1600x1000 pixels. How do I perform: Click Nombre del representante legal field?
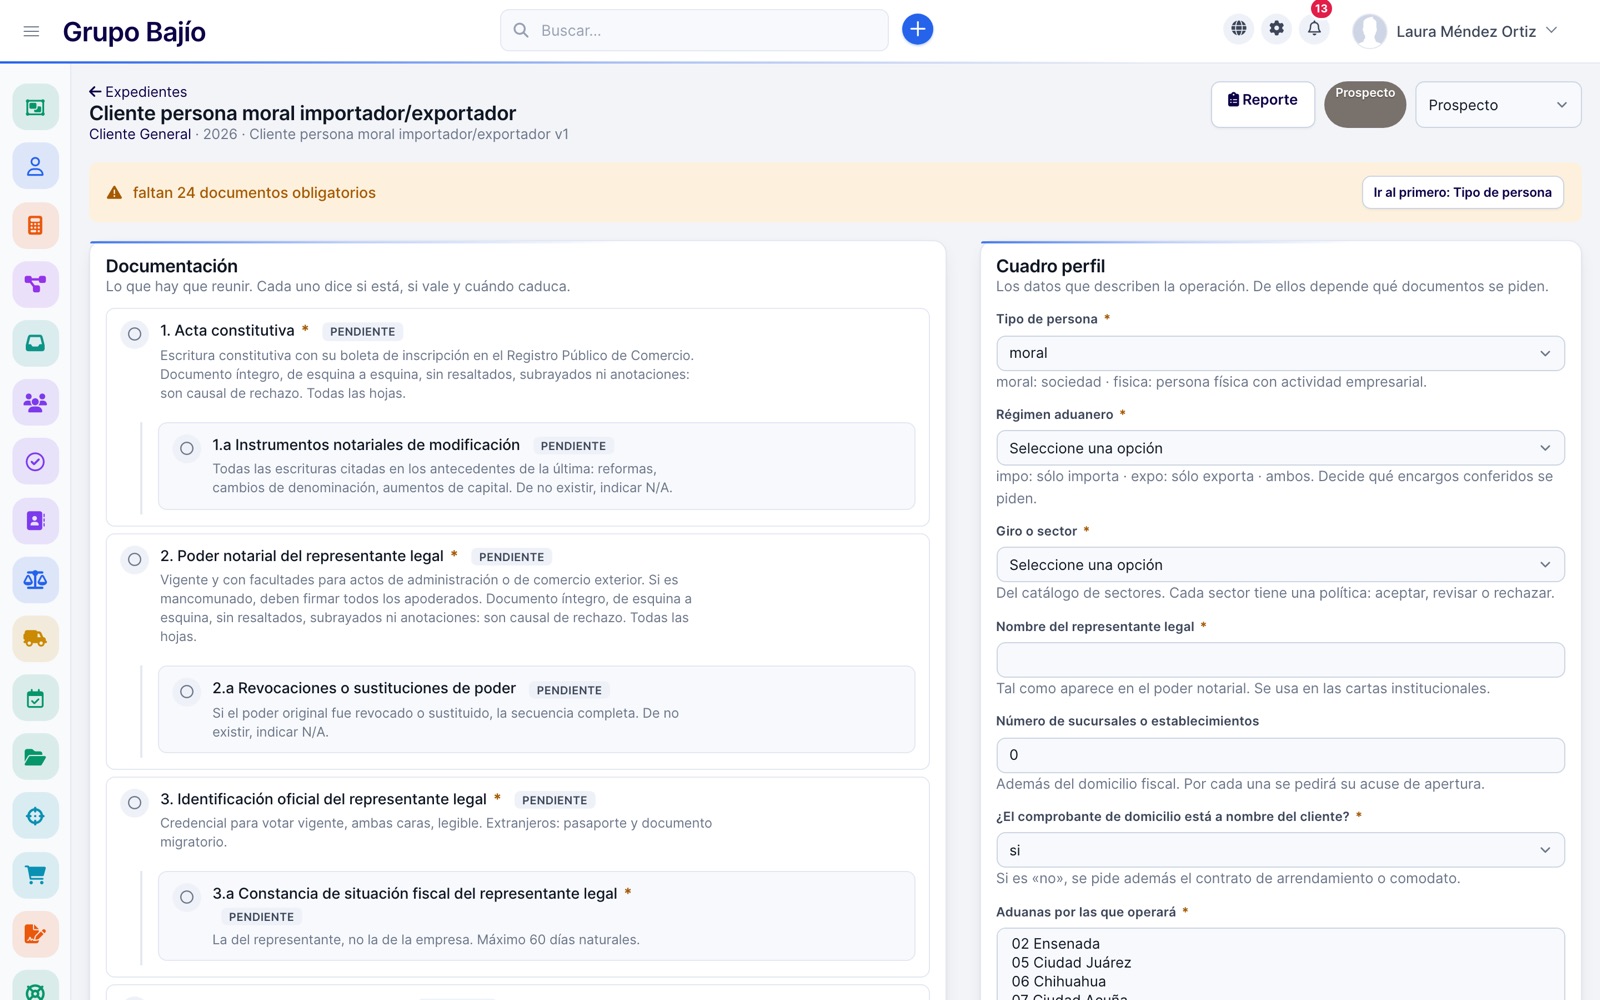pos(1280,660)
